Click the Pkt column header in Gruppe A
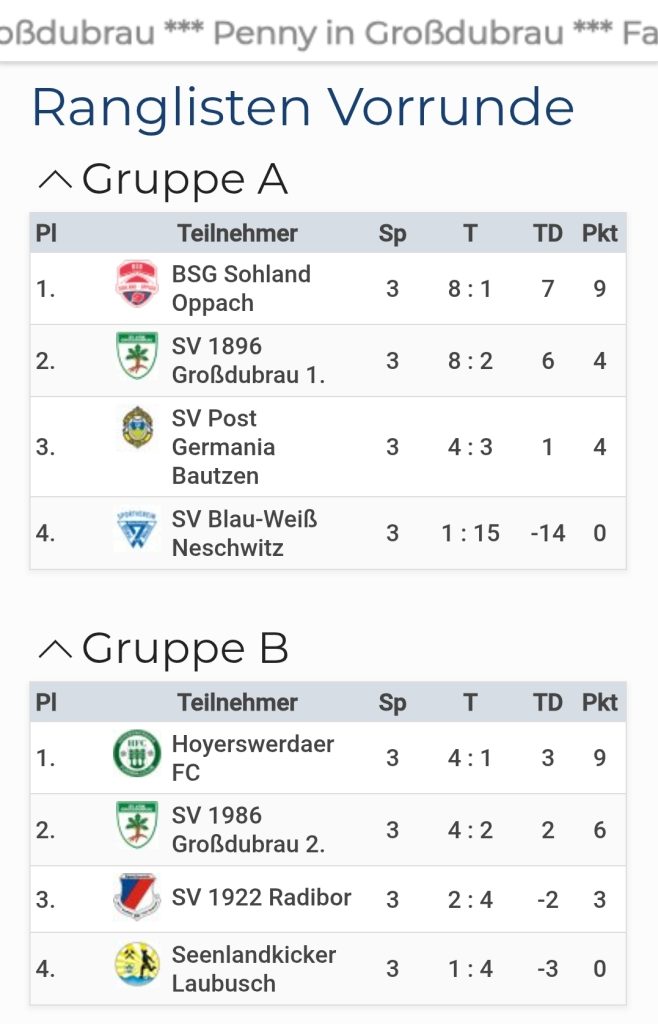This screenshot has height=1024, width=658. [x=600, y=234]
